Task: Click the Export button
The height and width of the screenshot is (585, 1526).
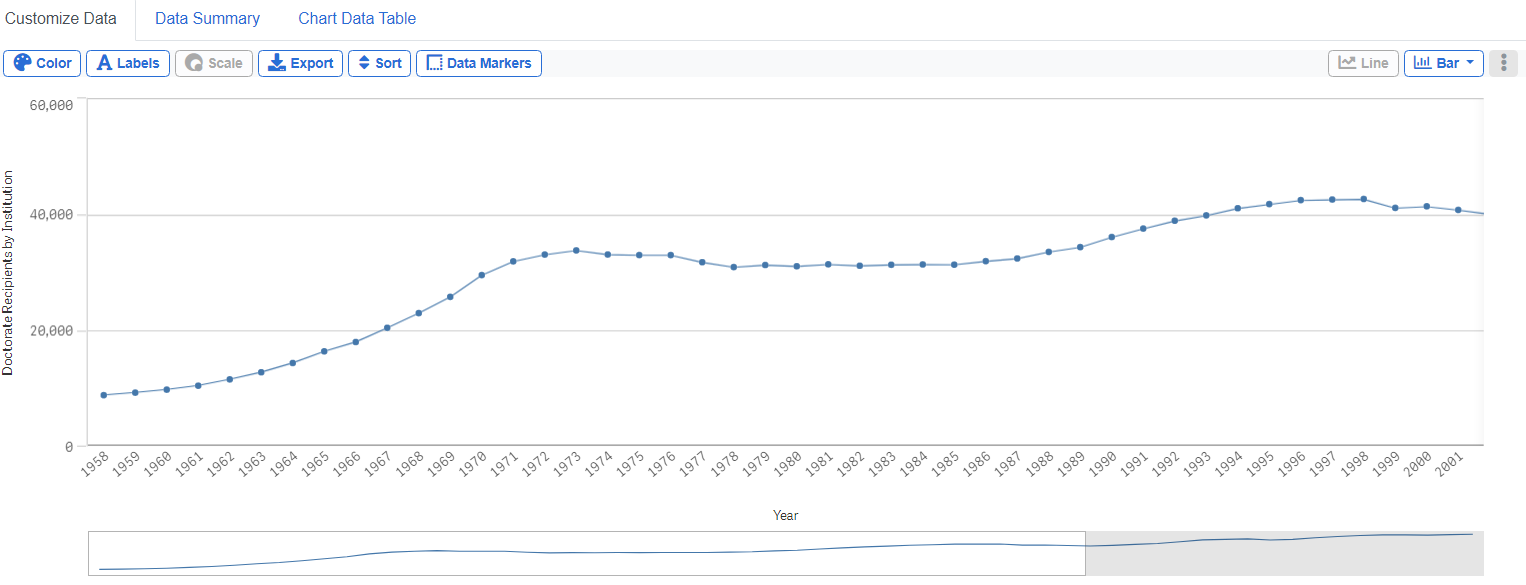Action: pyautogui.click(x=300, y=63)
